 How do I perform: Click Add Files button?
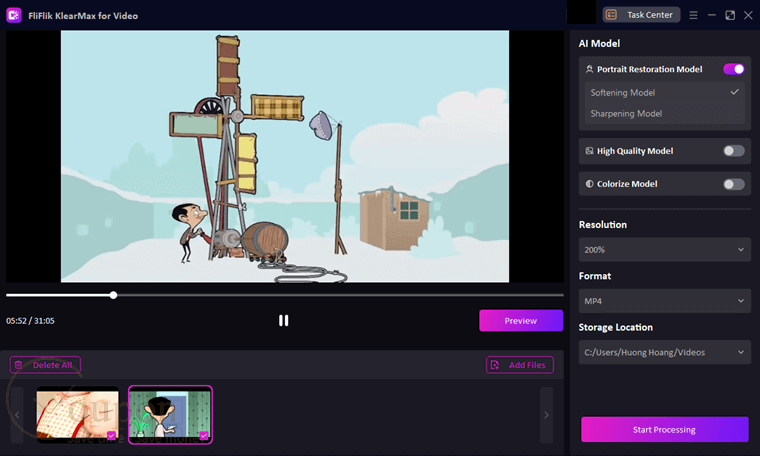coord(520,365)
